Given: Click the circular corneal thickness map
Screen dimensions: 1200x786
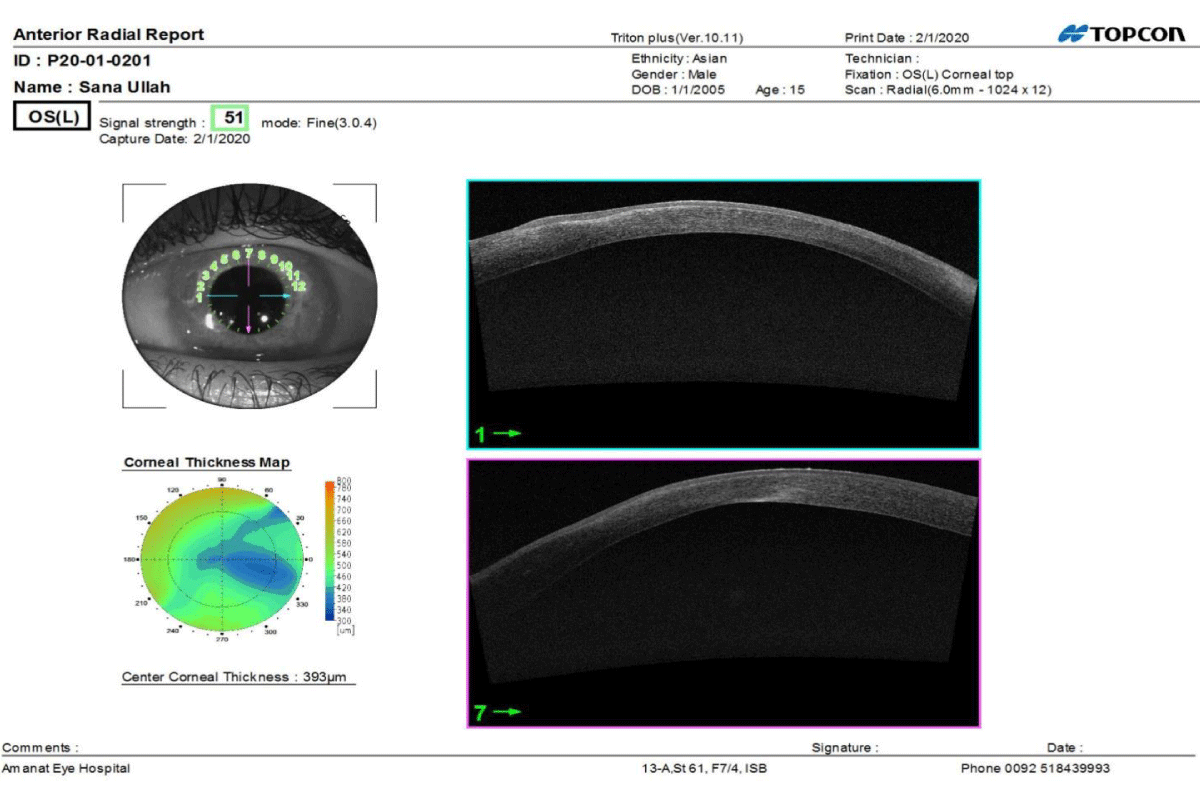Looking at the screenshot, I should pos(224,560).
